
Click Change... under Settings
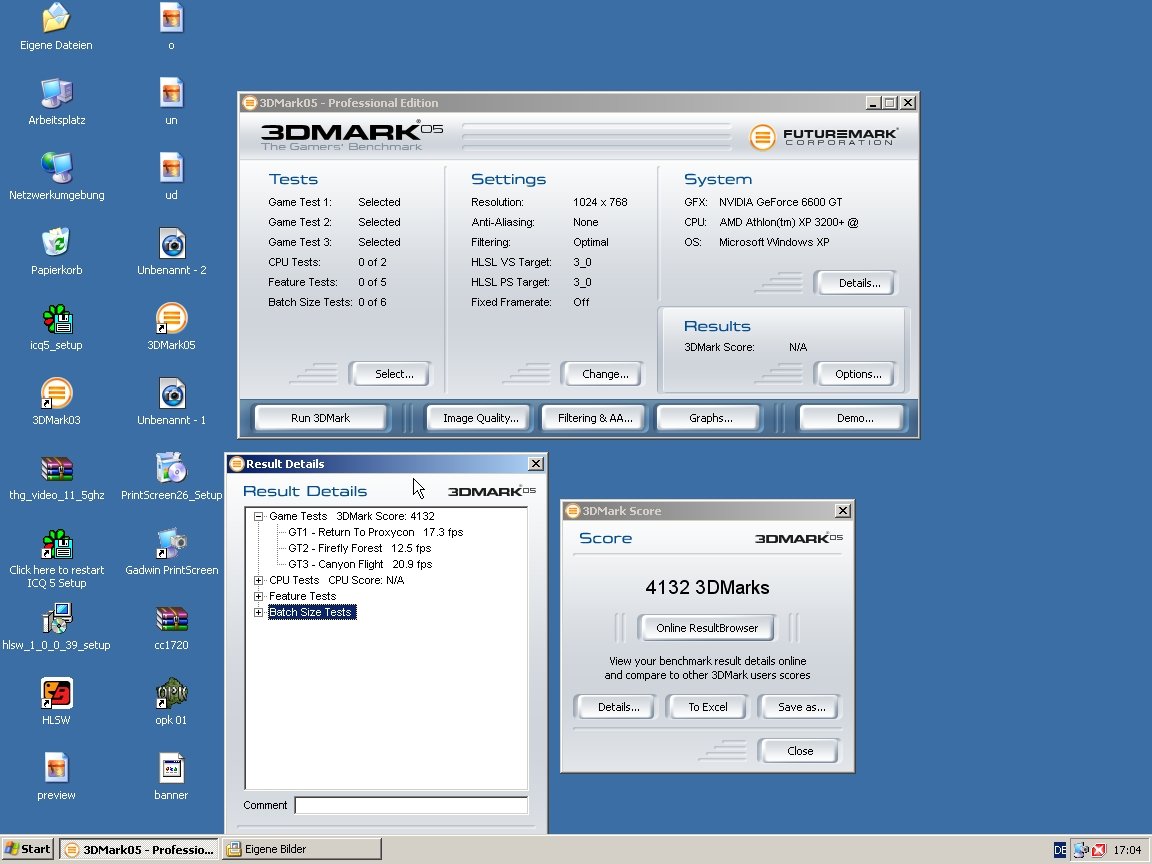pyautogui.click(x=605, y=374)
